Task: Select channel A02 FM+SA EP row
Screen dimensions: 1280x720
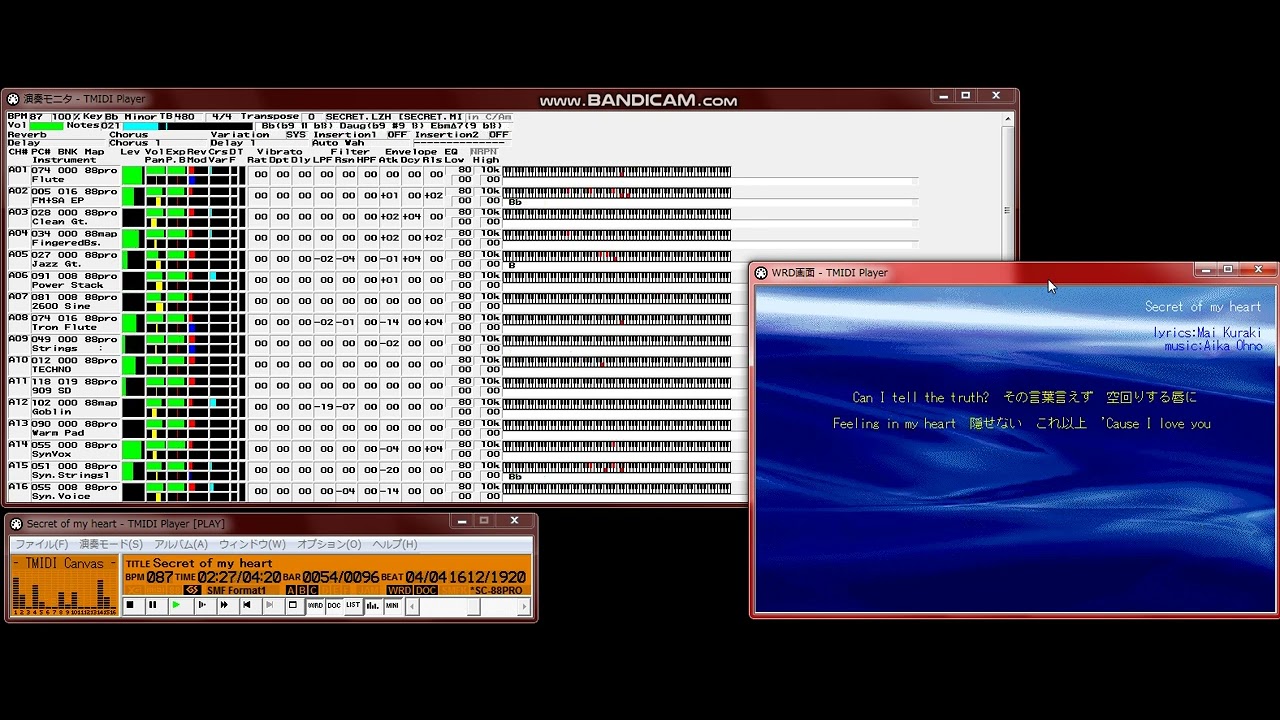Action: pyautogui.click(x=369, y=196)
